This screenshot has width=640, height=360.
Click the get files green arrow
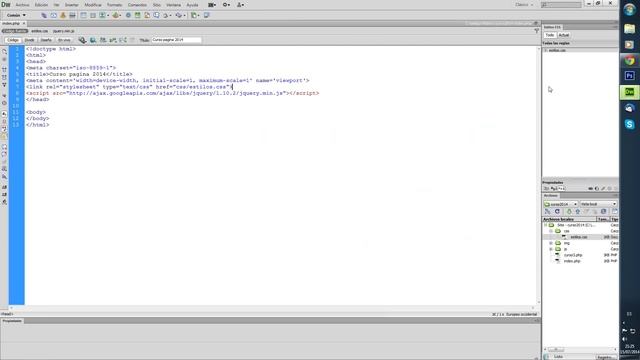pyautogui.click(x=569, y=211)
